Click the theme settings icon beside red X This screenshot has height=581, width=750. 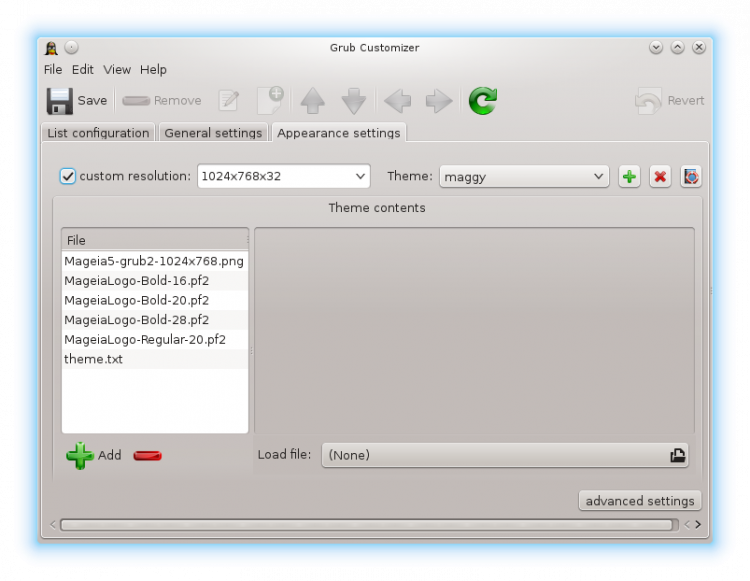(x=691, y=177)
